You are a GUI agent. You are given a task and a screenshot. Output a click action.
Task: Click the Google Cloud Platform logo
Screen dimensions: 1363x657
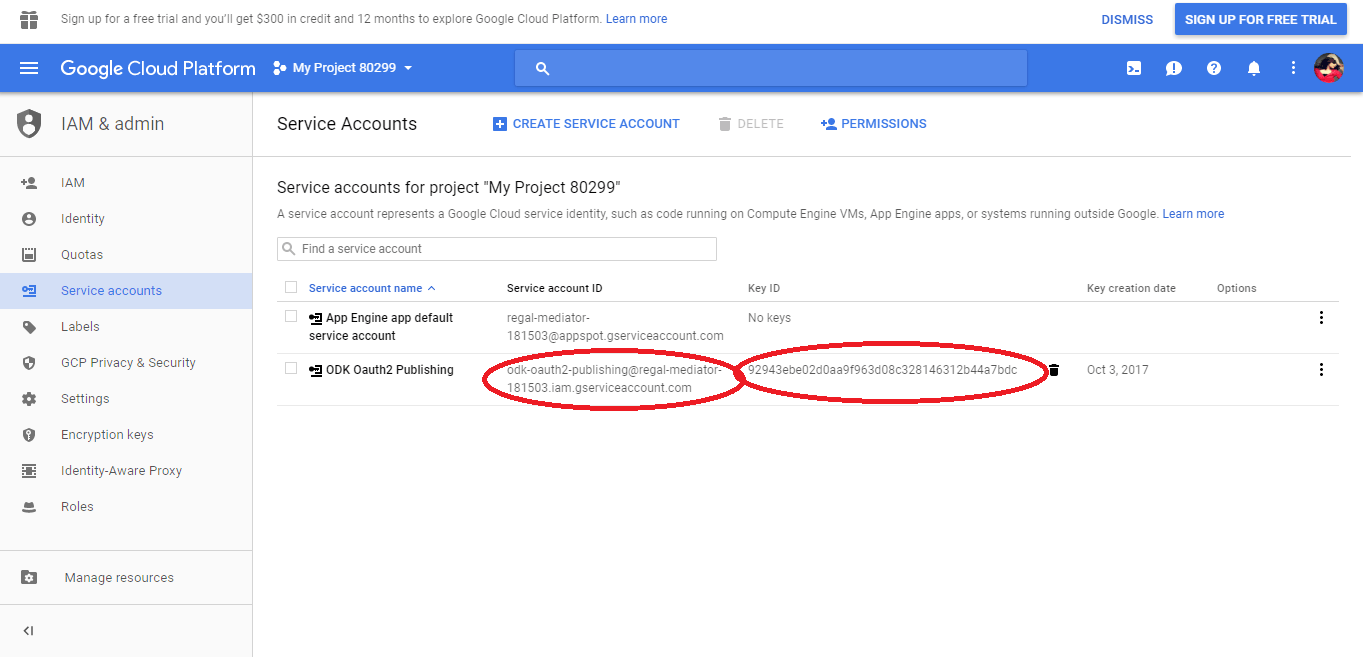click(158, 68)
